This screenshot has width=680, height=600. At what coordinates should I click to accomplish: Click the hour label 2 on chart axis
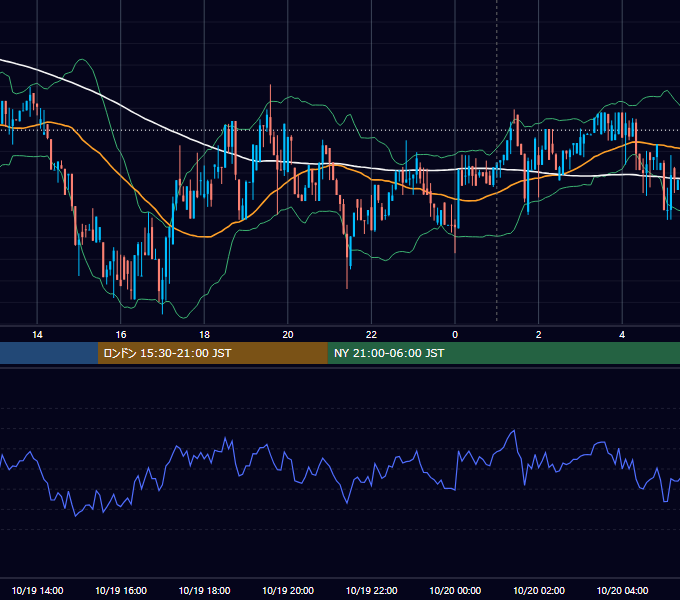click(538, 335)
